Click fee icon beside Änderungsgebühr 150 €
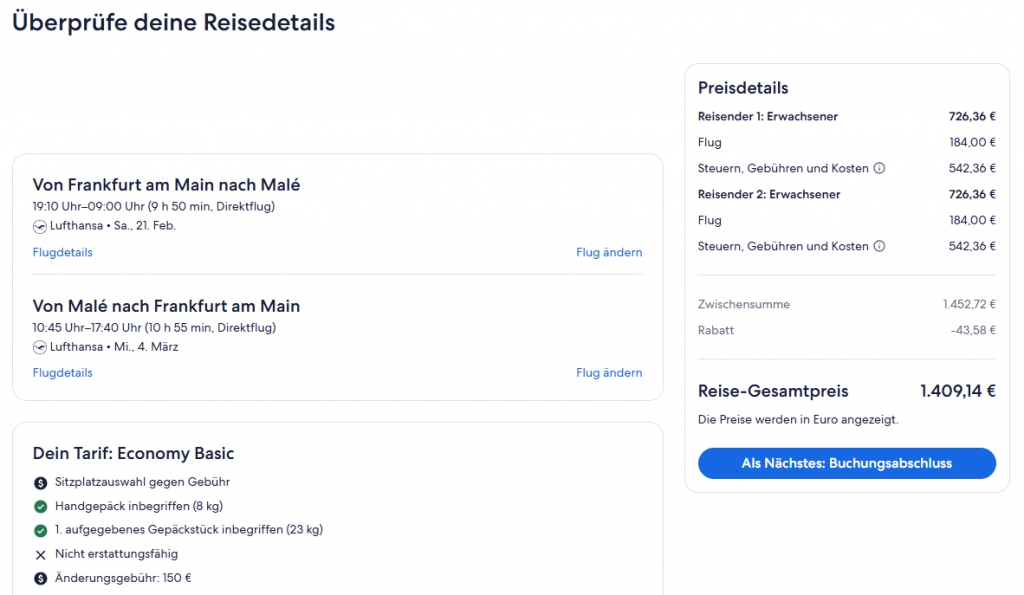The width and height of the screenshot is (1024, 595). point(41,578)
